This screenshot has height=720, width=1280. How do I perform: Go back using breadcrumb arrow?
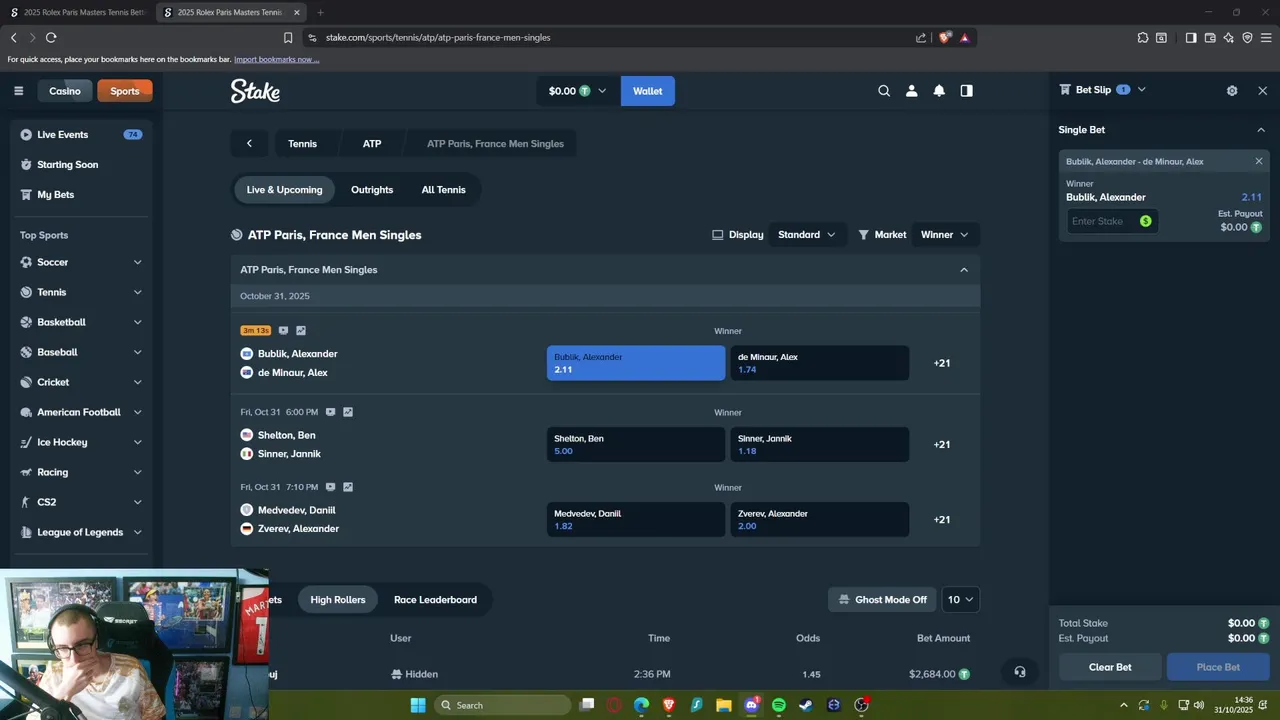pyautogui.click(x=249, y=143)
